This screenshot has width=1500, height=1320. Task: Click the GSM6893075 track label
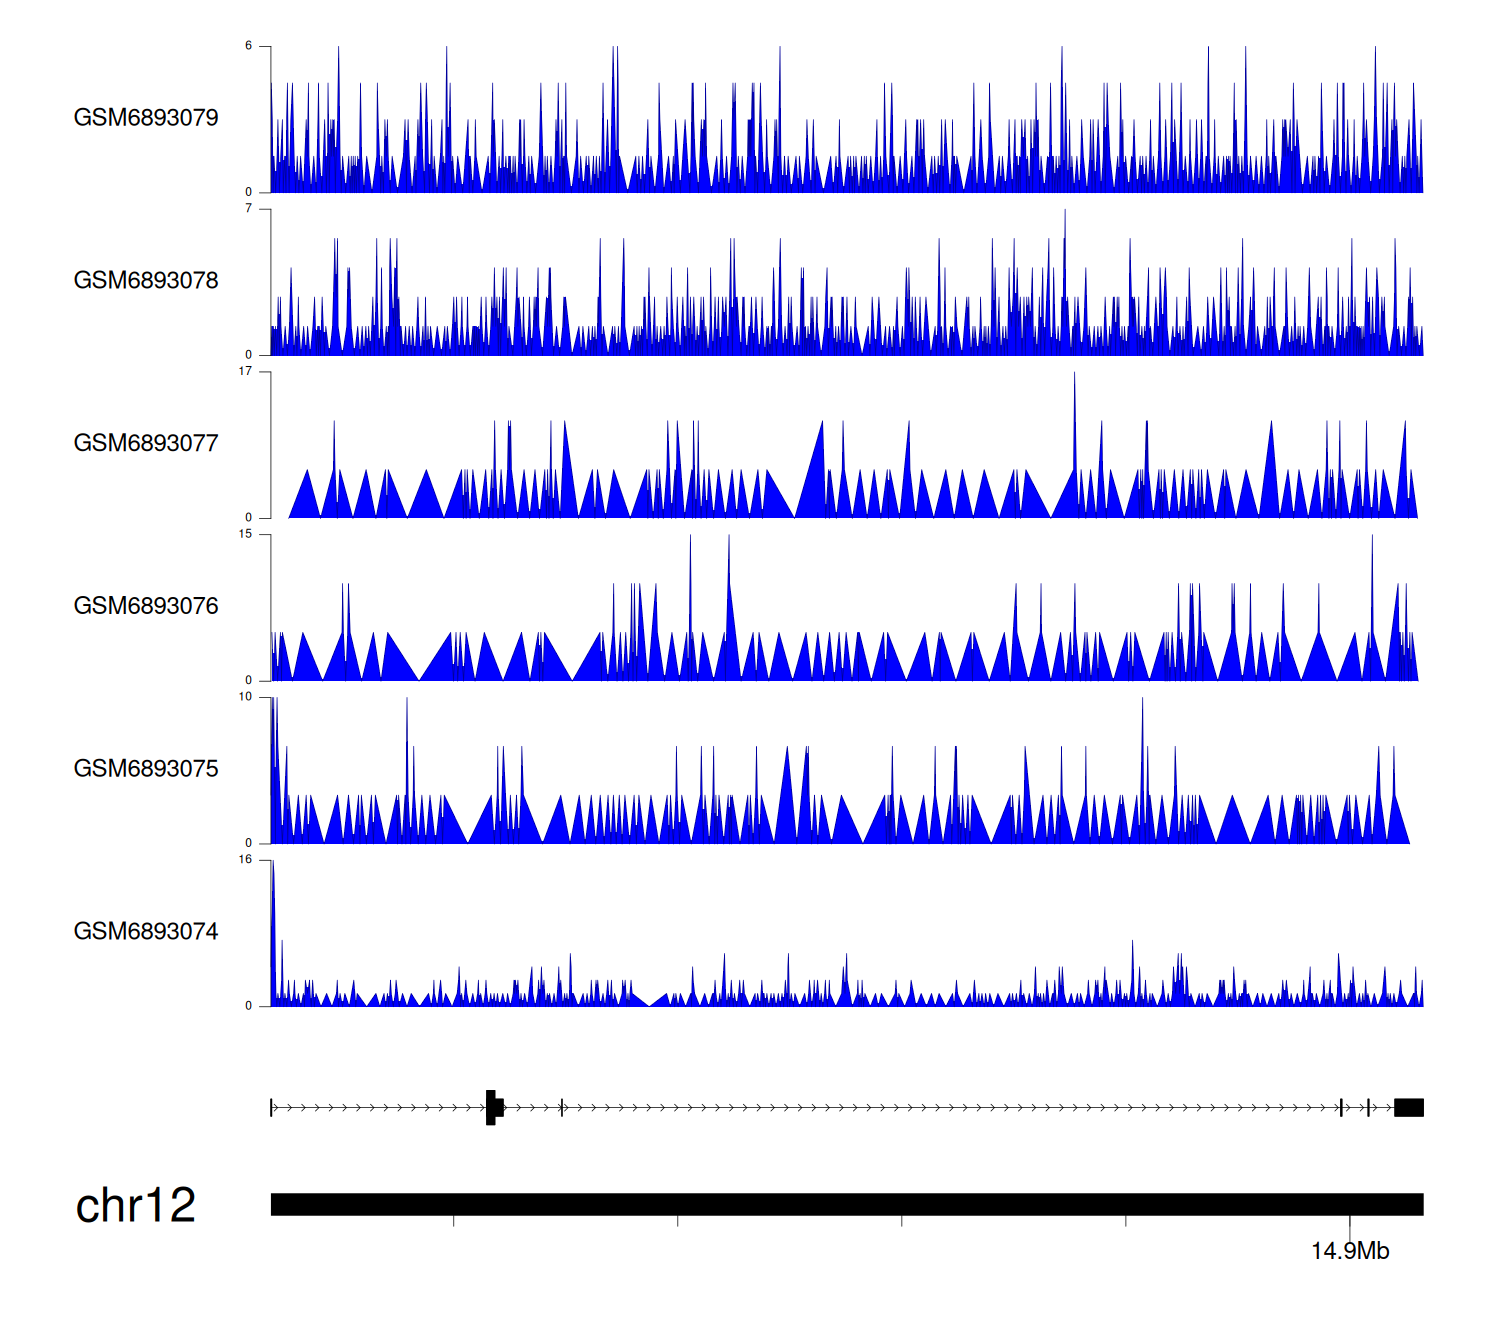click(146, 769)
